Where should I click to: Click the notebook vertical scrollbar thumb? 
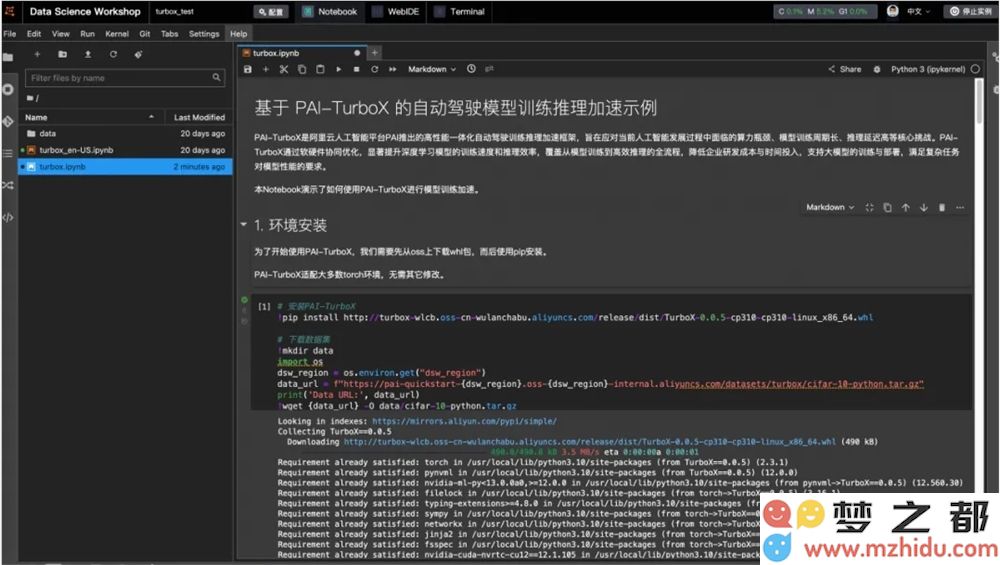pos(979,102)
